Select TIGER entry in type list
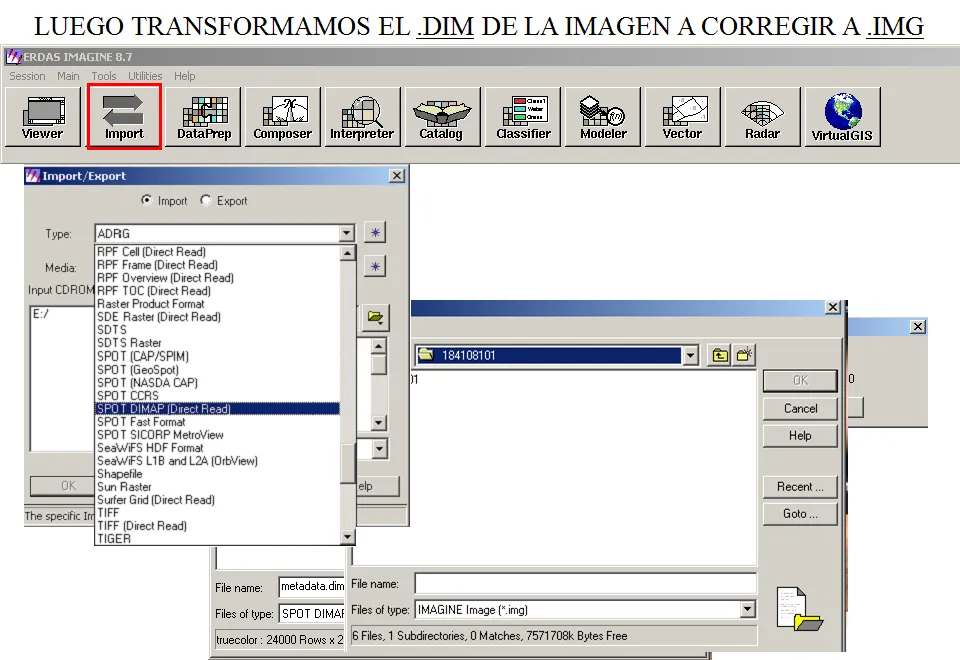Viewport: 960px width, 660px height. (218, 539)
